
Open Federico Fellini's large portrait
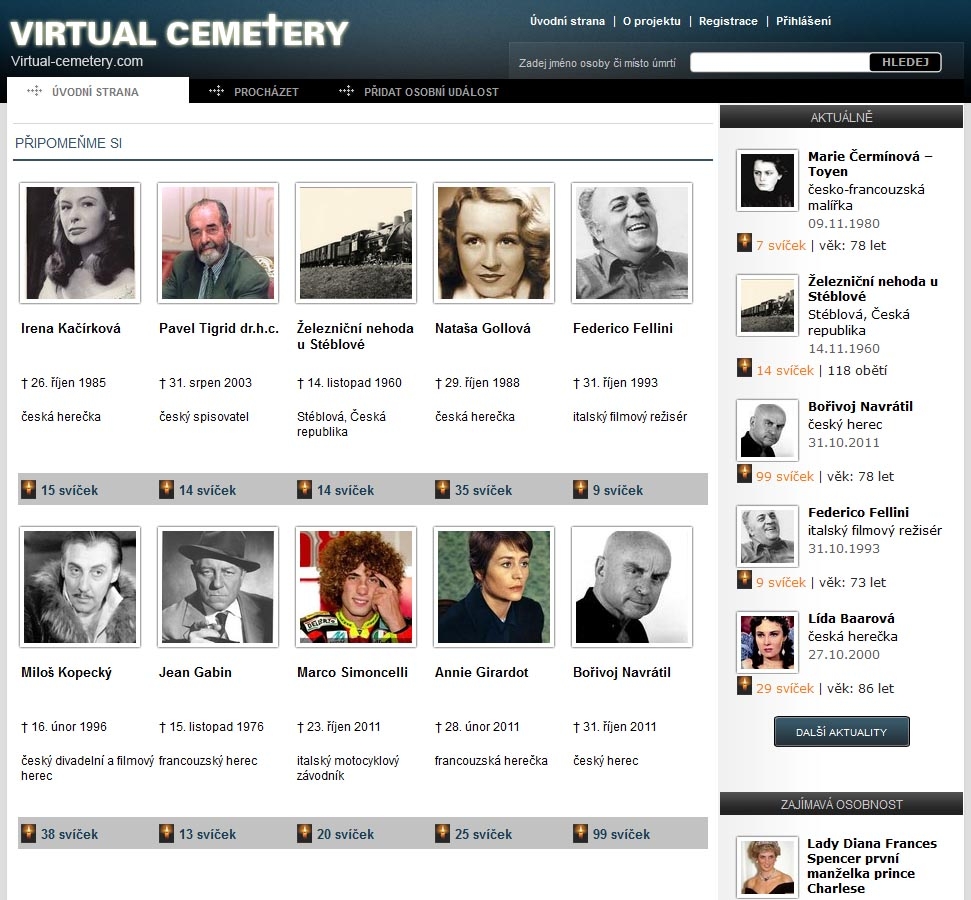point(632,243)
